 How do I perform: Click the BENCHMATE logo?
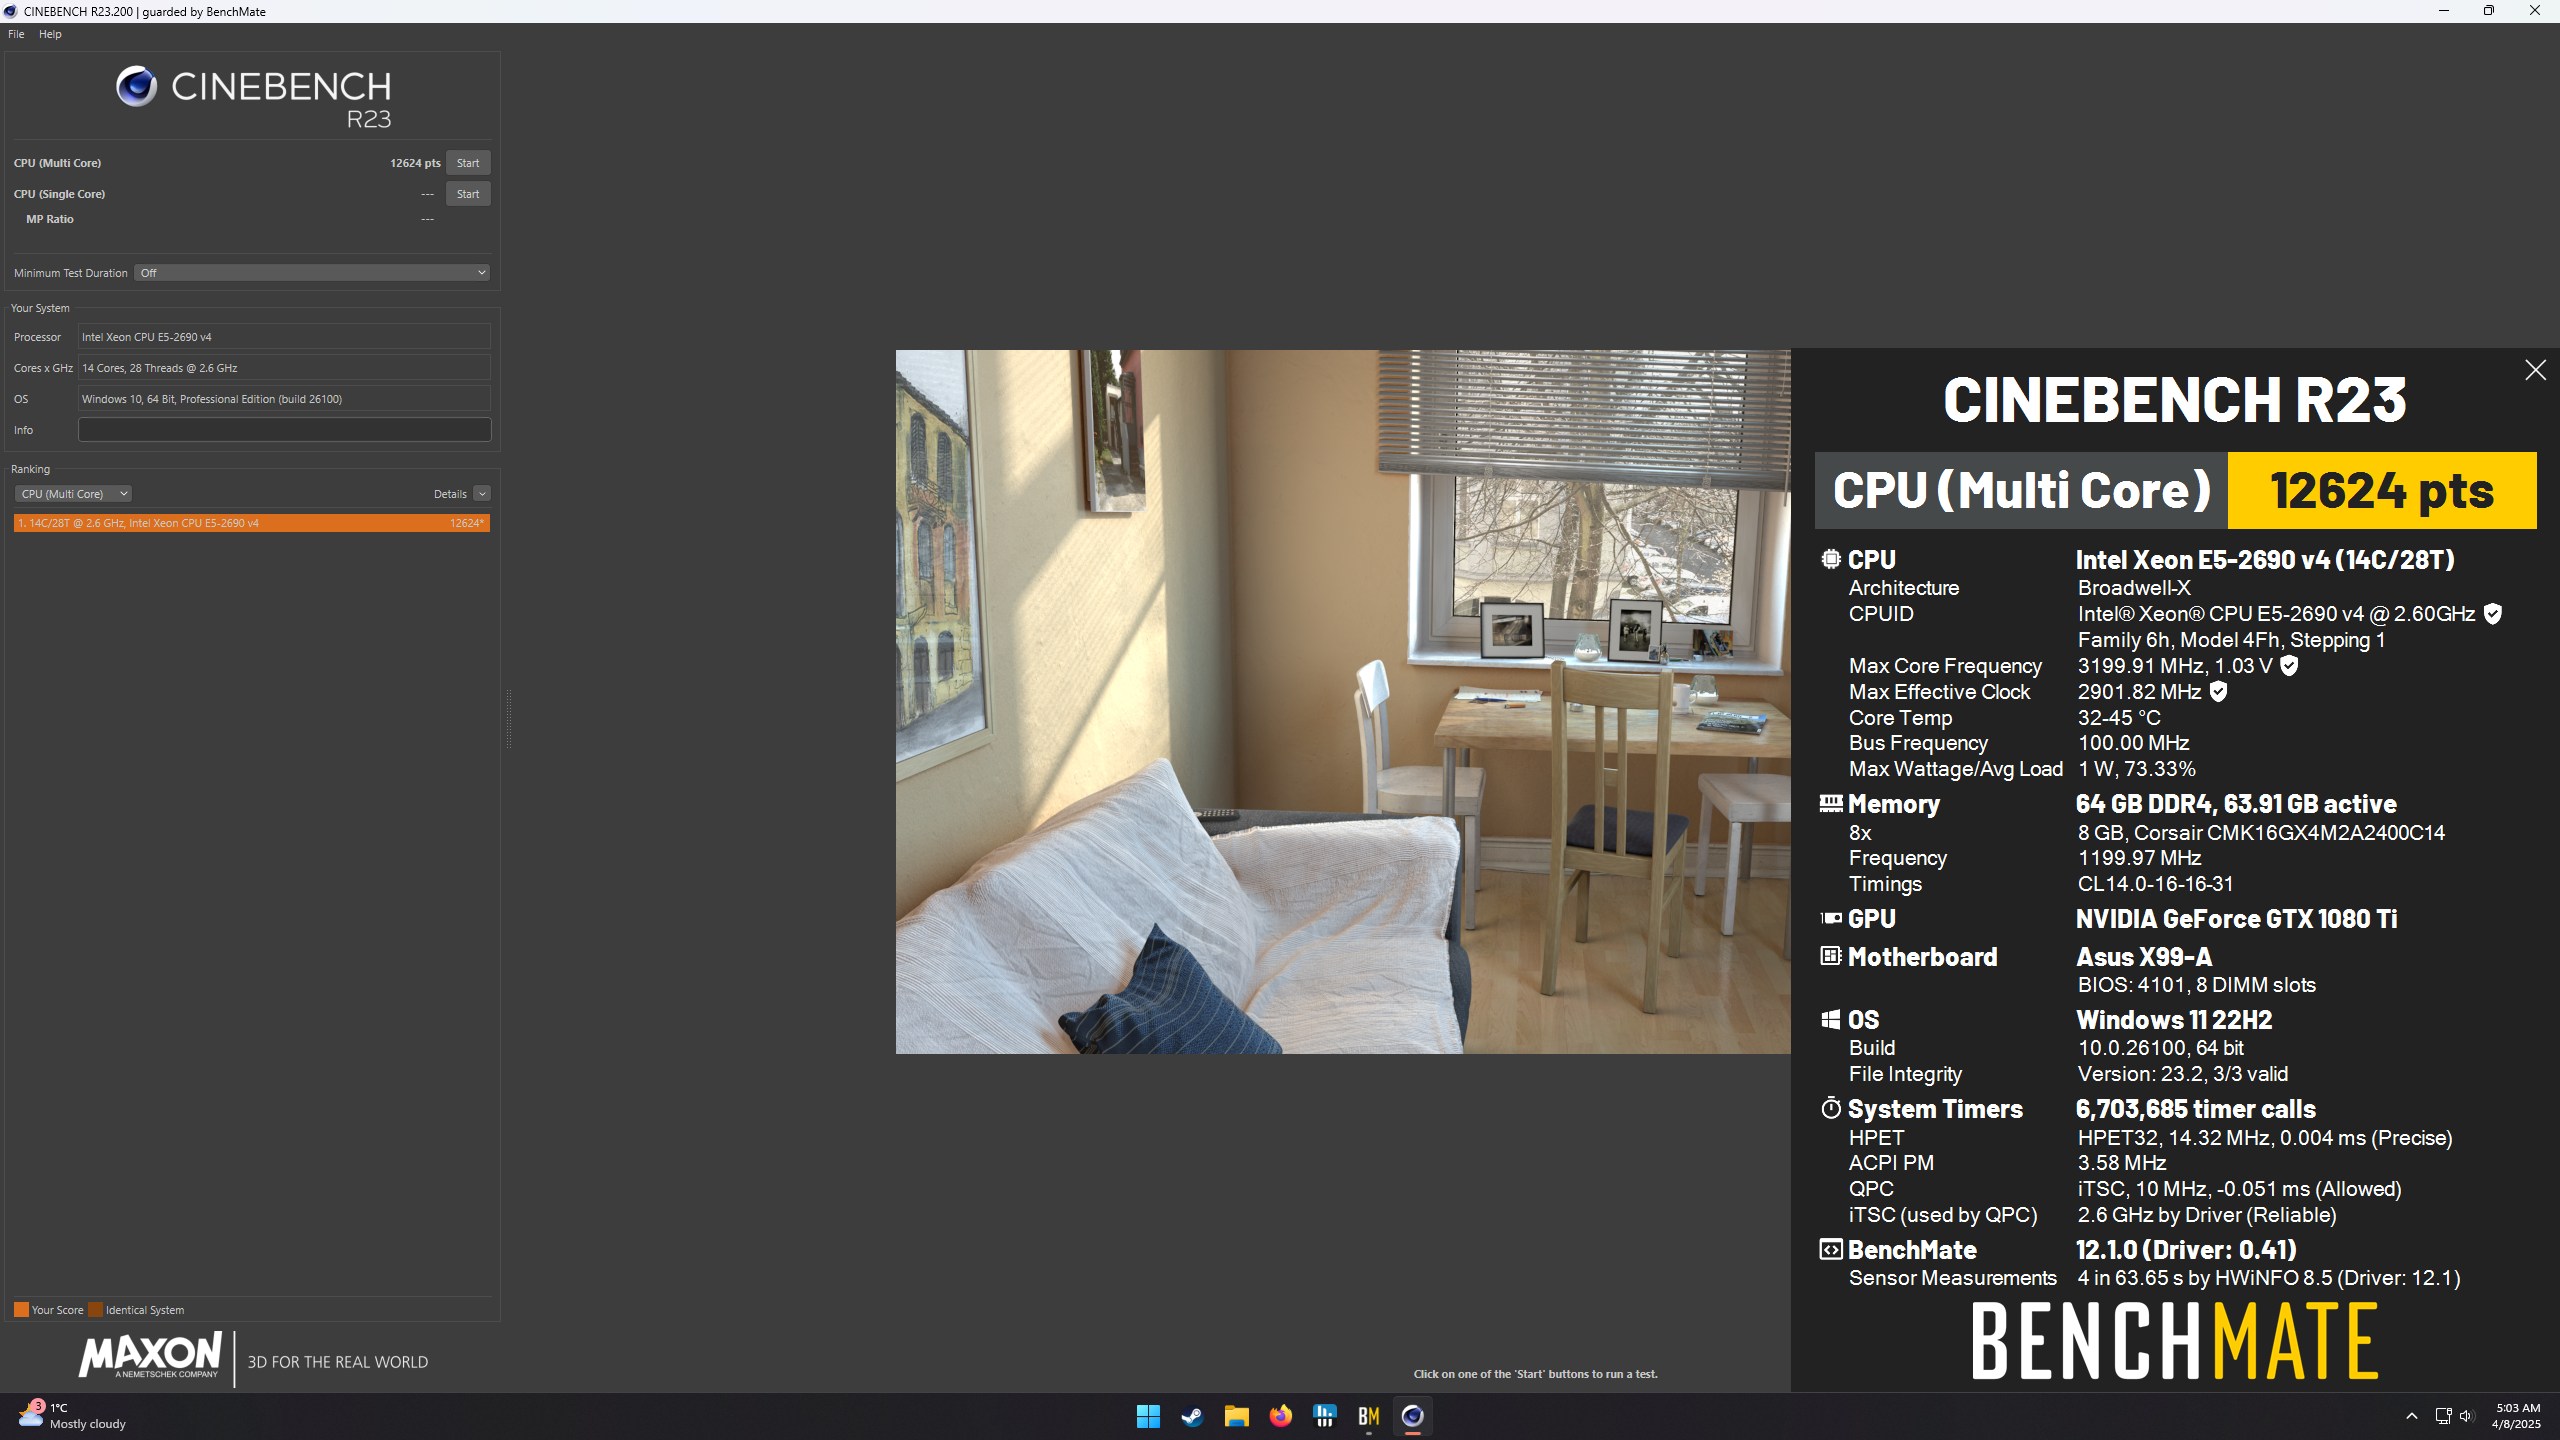click(2175, 1341)
